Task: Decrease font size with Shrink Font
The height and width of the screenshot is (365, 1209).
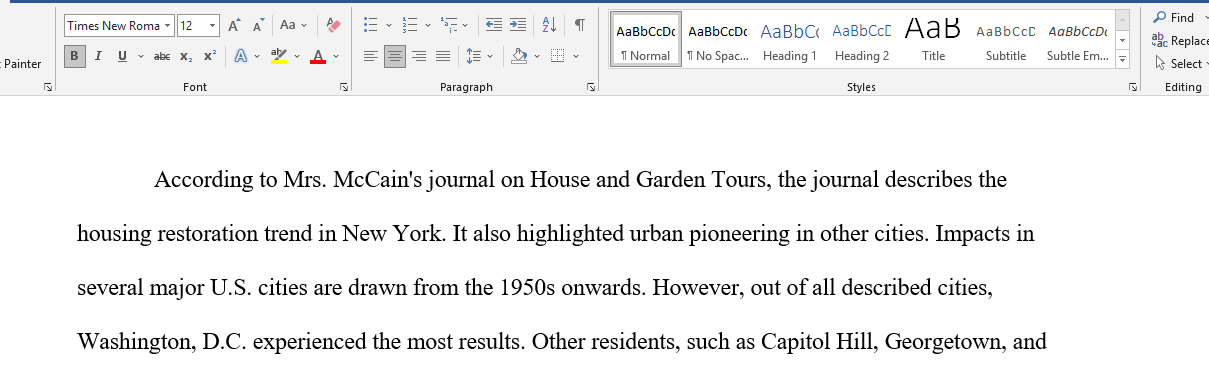Action: point(258,25)
